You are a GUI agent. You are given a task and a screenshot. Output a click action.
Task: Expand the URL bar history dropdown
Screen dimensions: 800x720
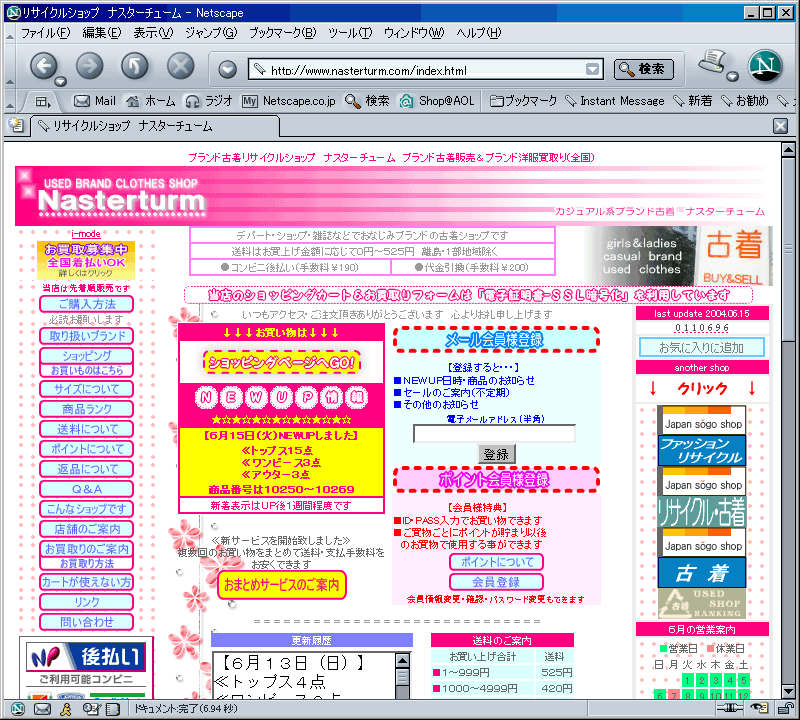[592, 69]
